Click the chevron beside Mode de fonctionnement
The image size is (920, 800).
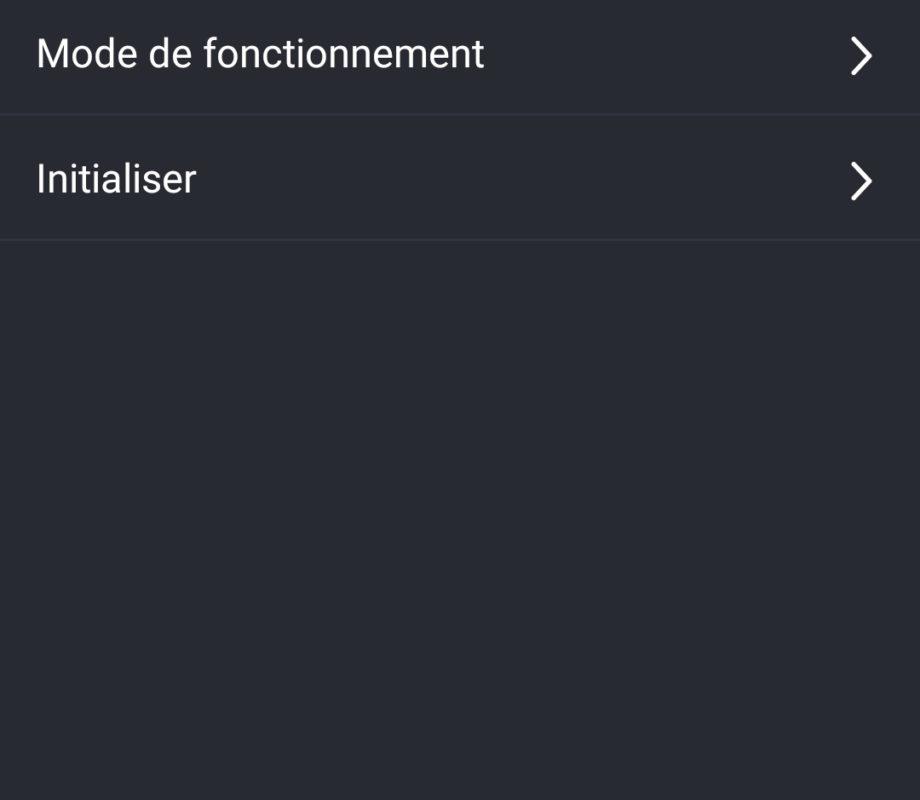click(x=861, y=56)
